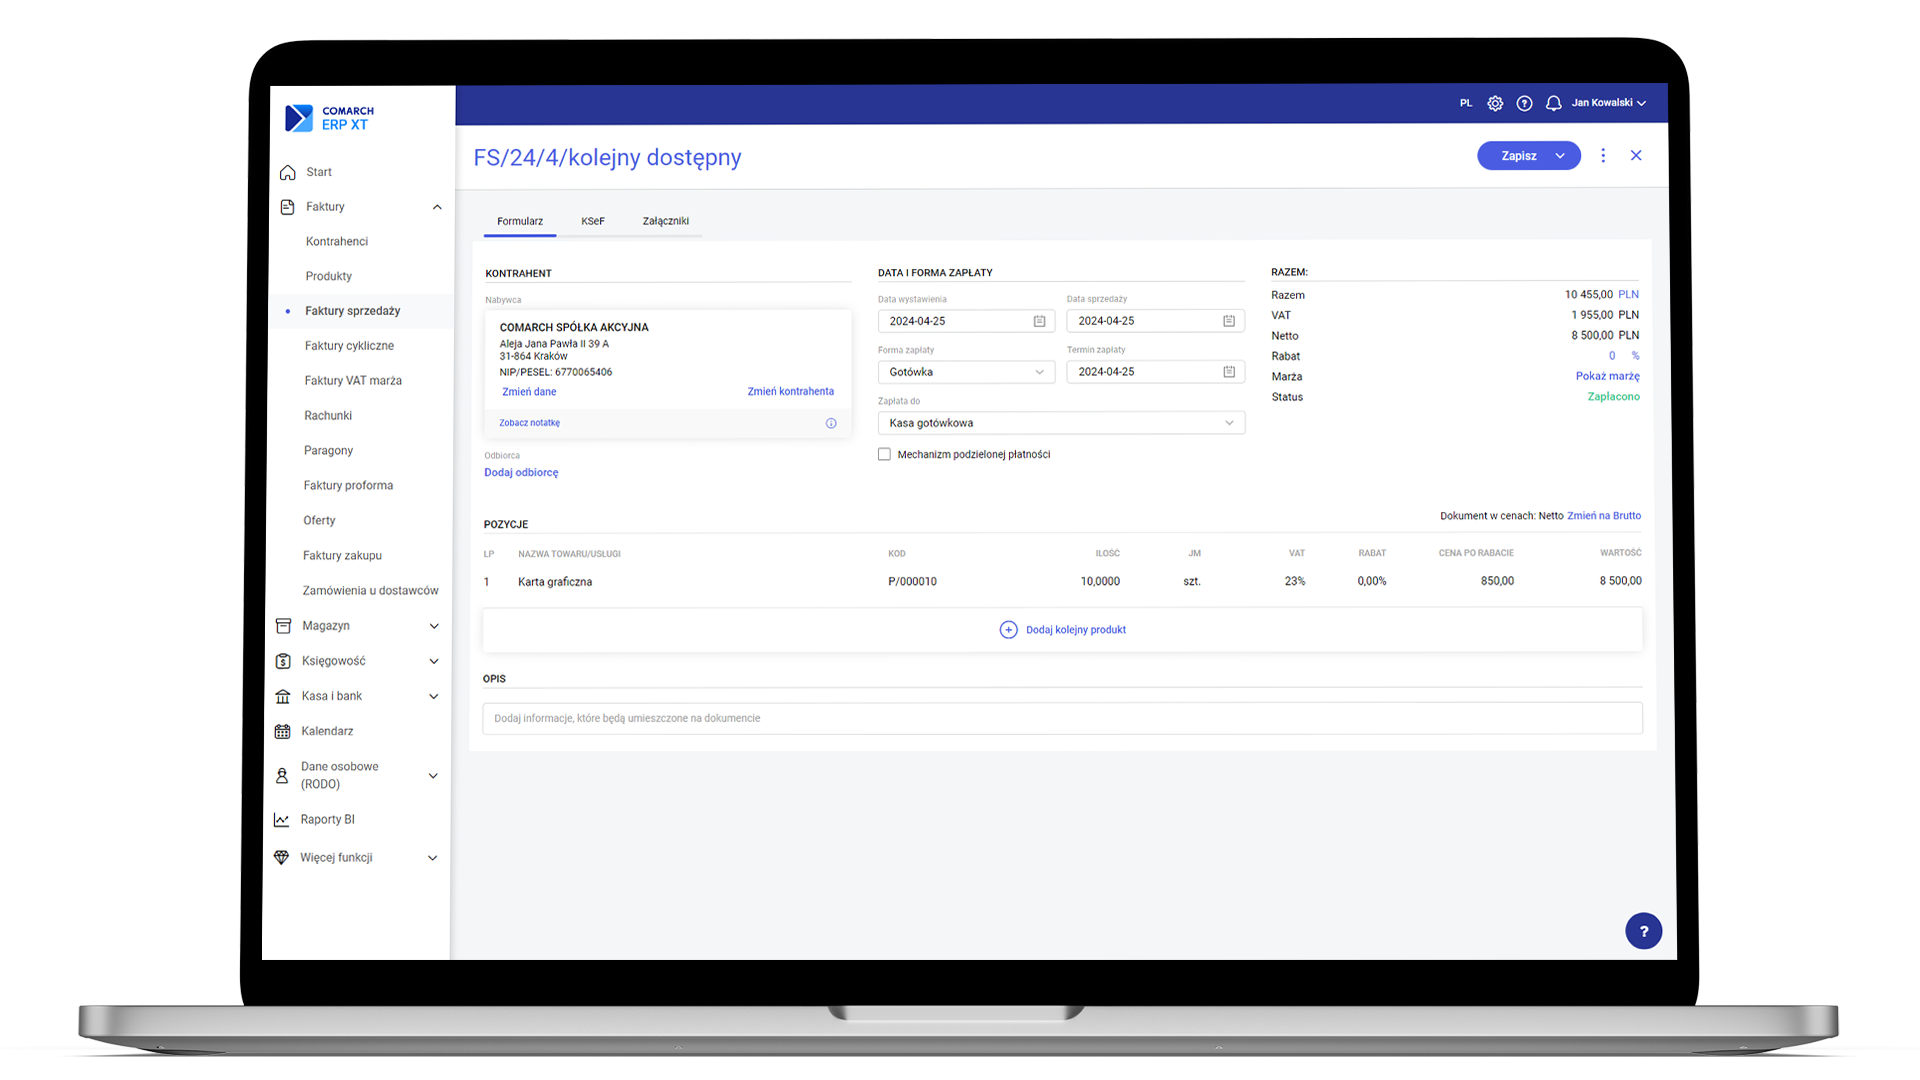Open calendar for Termin zapłaty

click(1228, 372)
